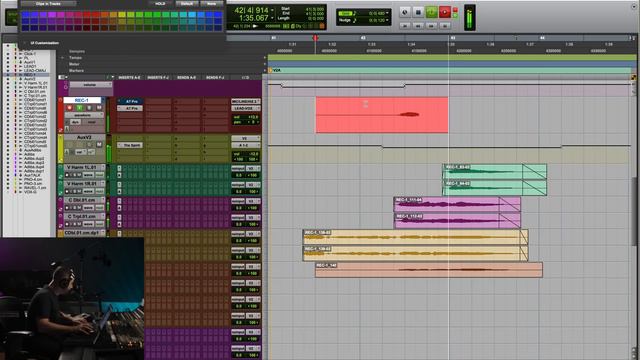Open the LEAD-VOX output selector on REC-1

(246, 108)
